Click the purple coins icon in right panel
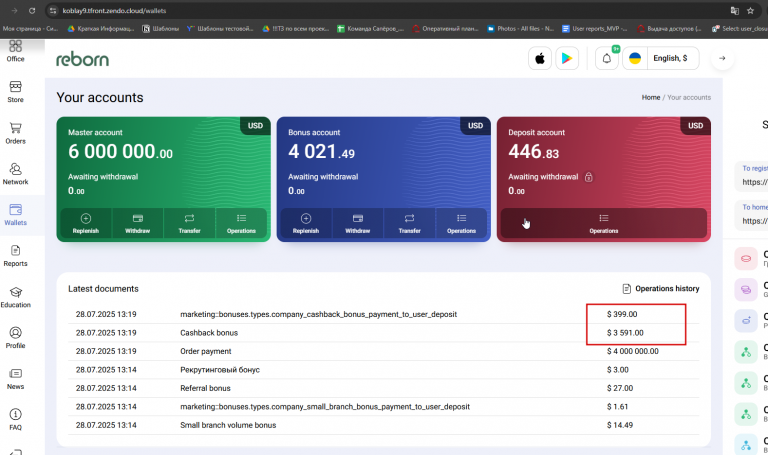The height and width of the screenshot is (455, 768). click(x=745, y=289)
